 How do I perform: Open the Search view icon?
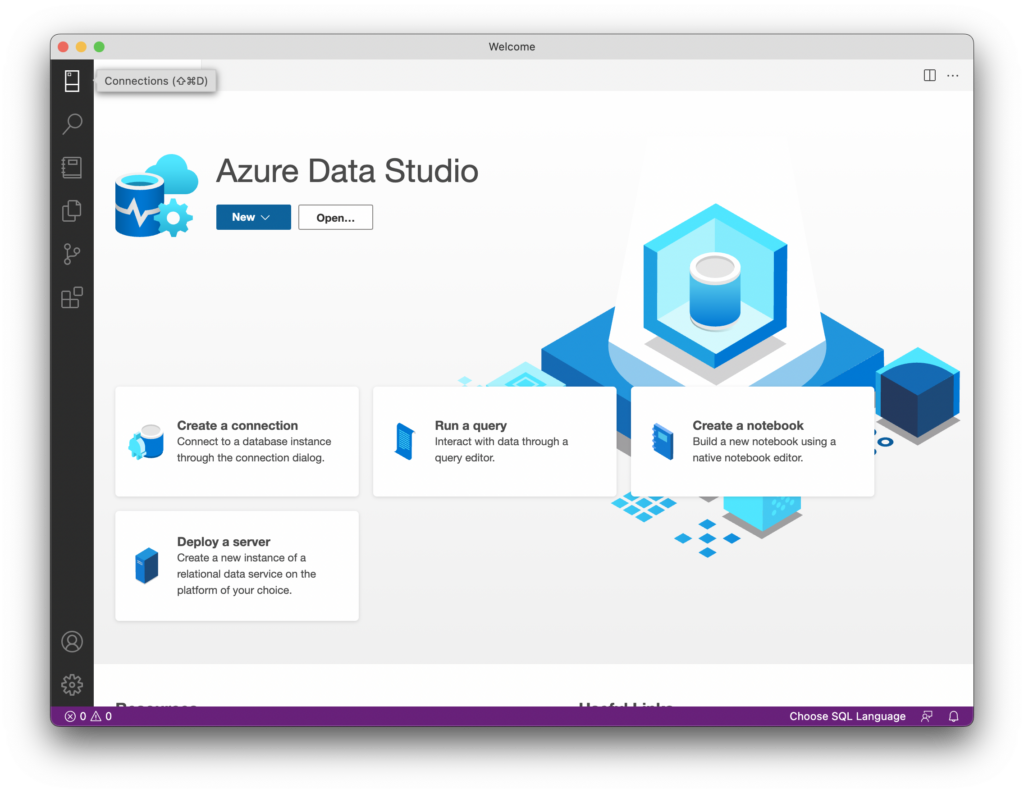click(72, 124)
